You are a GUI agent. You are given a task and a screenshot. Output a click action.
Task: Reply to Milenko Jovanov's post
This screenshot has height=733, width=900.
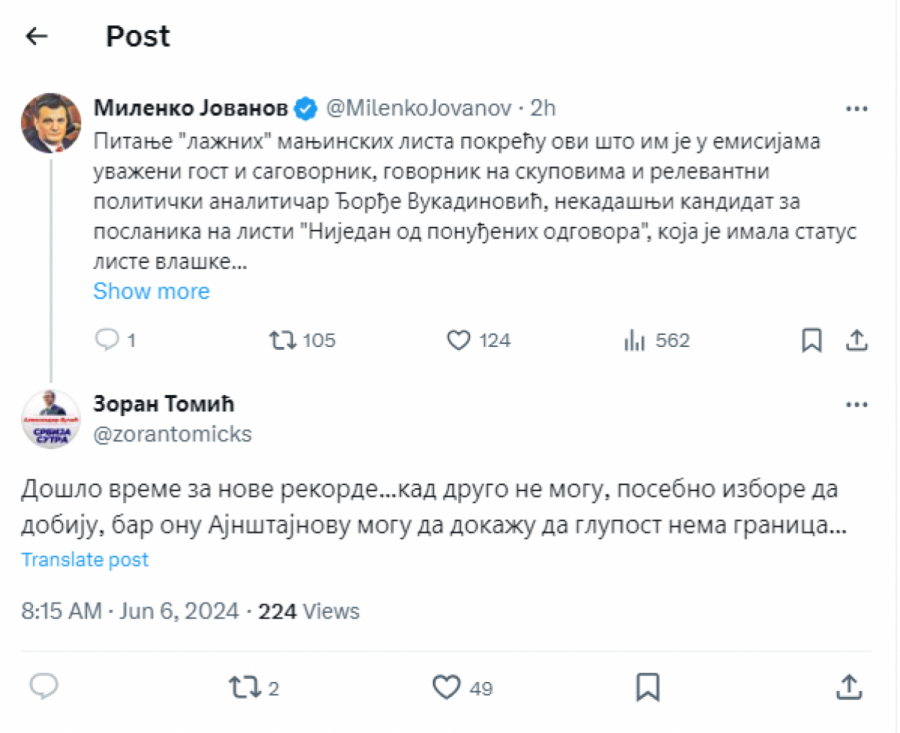tap(107, 340)
